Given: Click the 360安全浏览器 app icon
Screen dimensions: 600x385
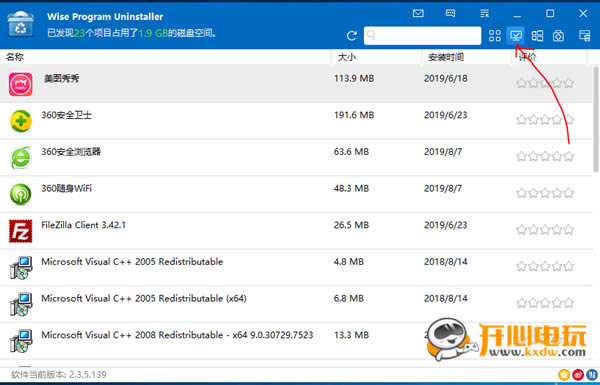Looking at the screenshot, I should 21,157.
